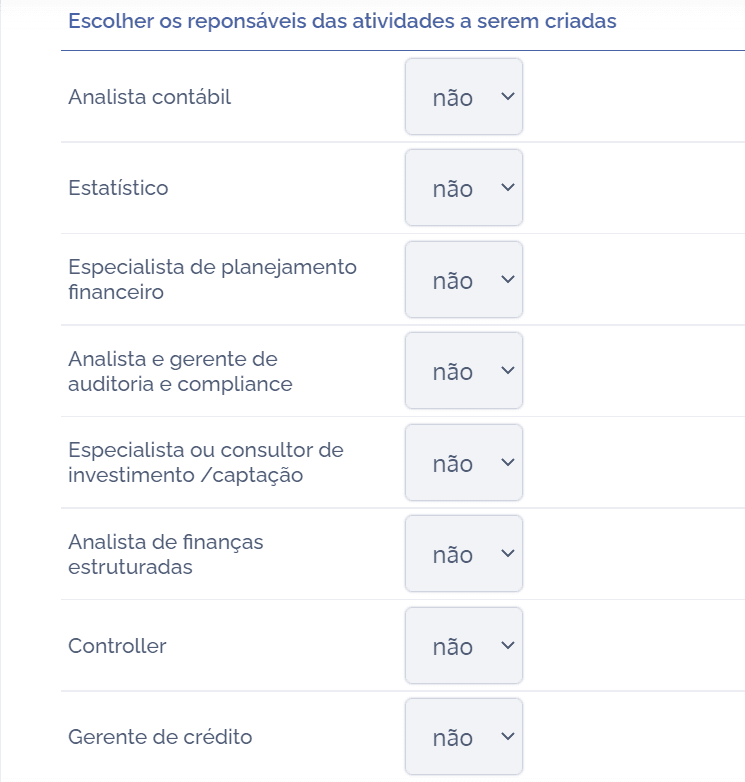Screen dimensions: 745x782
Task: Click the Escolher os reponsáveis section heading
Action: tap(342, 21)
